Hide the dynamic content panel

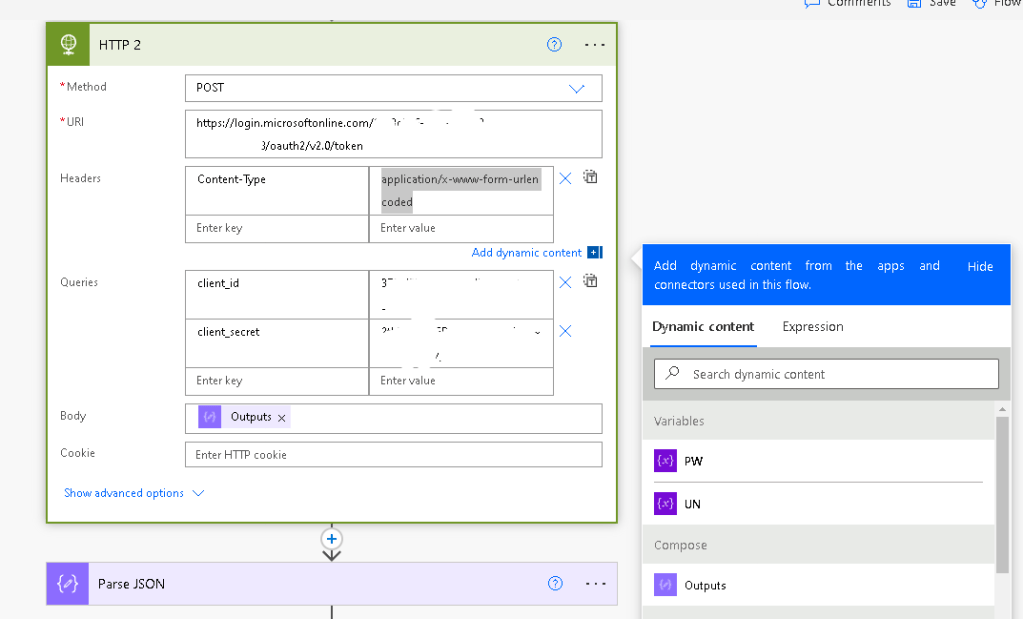click(980, 267)
